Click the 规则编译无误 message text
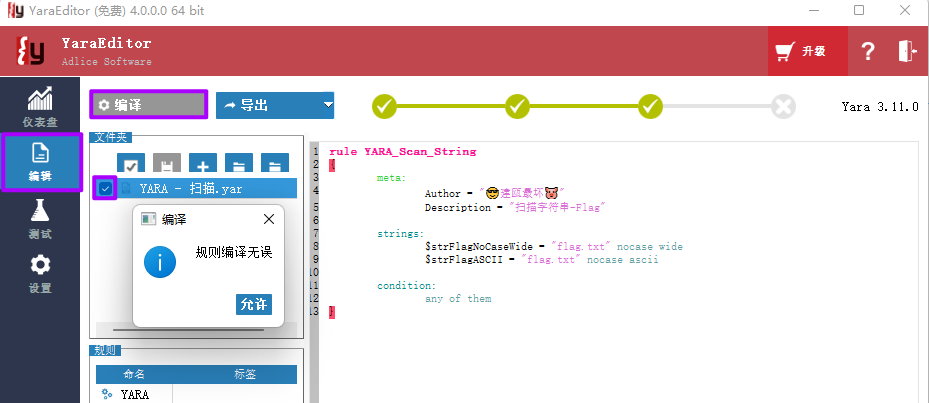 [233, 253]
